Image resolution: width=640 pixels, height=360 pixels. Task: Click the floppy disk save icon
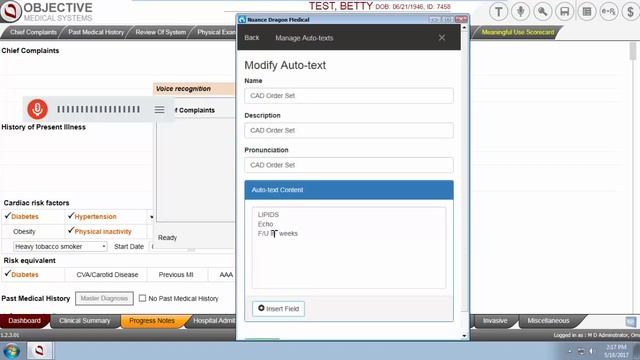(564, 12)
